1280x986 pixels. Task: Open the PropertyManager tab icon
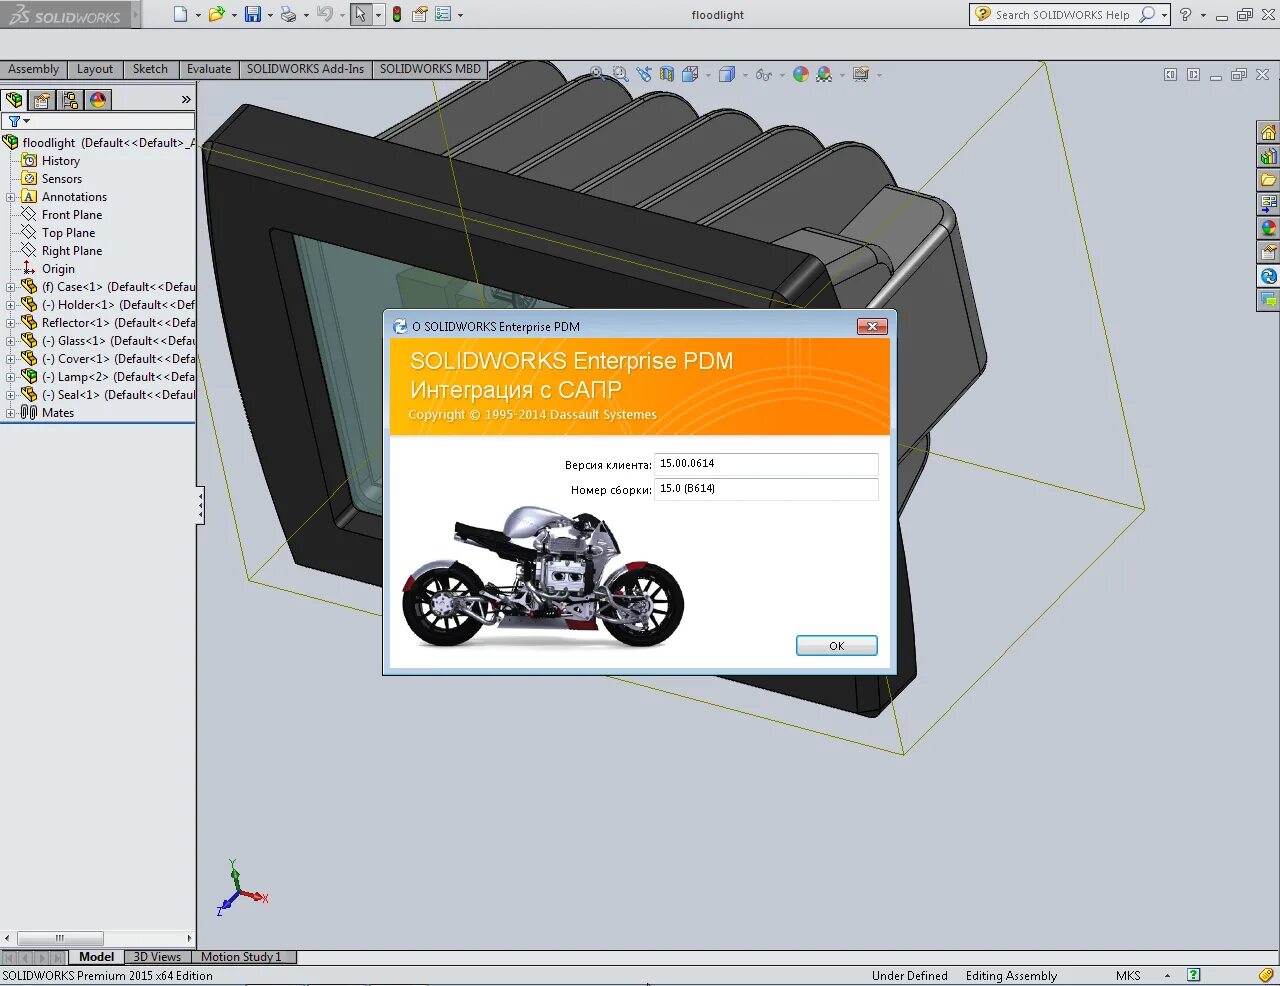tap(42, 100)
